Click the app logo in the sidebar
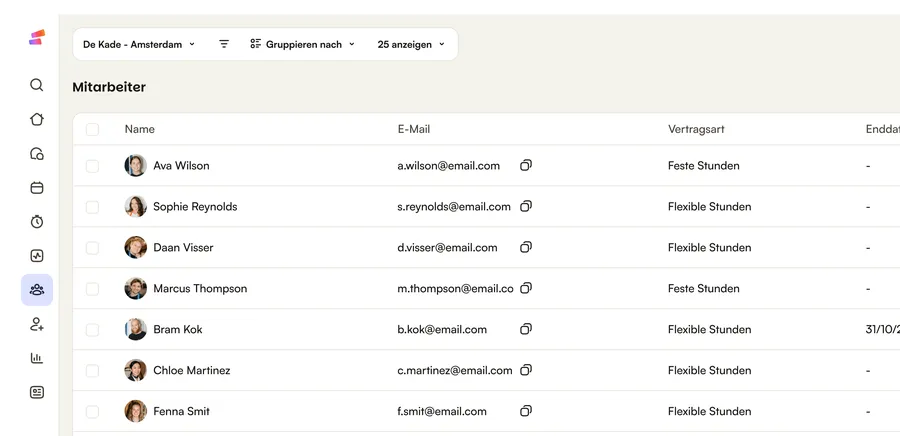900x436 pixels. click(x=37, y=37)
